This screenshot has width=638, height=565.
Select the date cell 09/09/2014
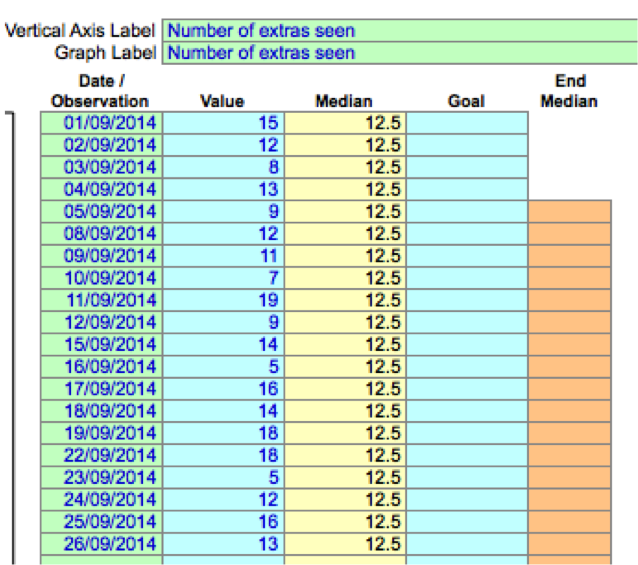pyautogui.click(x=102, y=256)
